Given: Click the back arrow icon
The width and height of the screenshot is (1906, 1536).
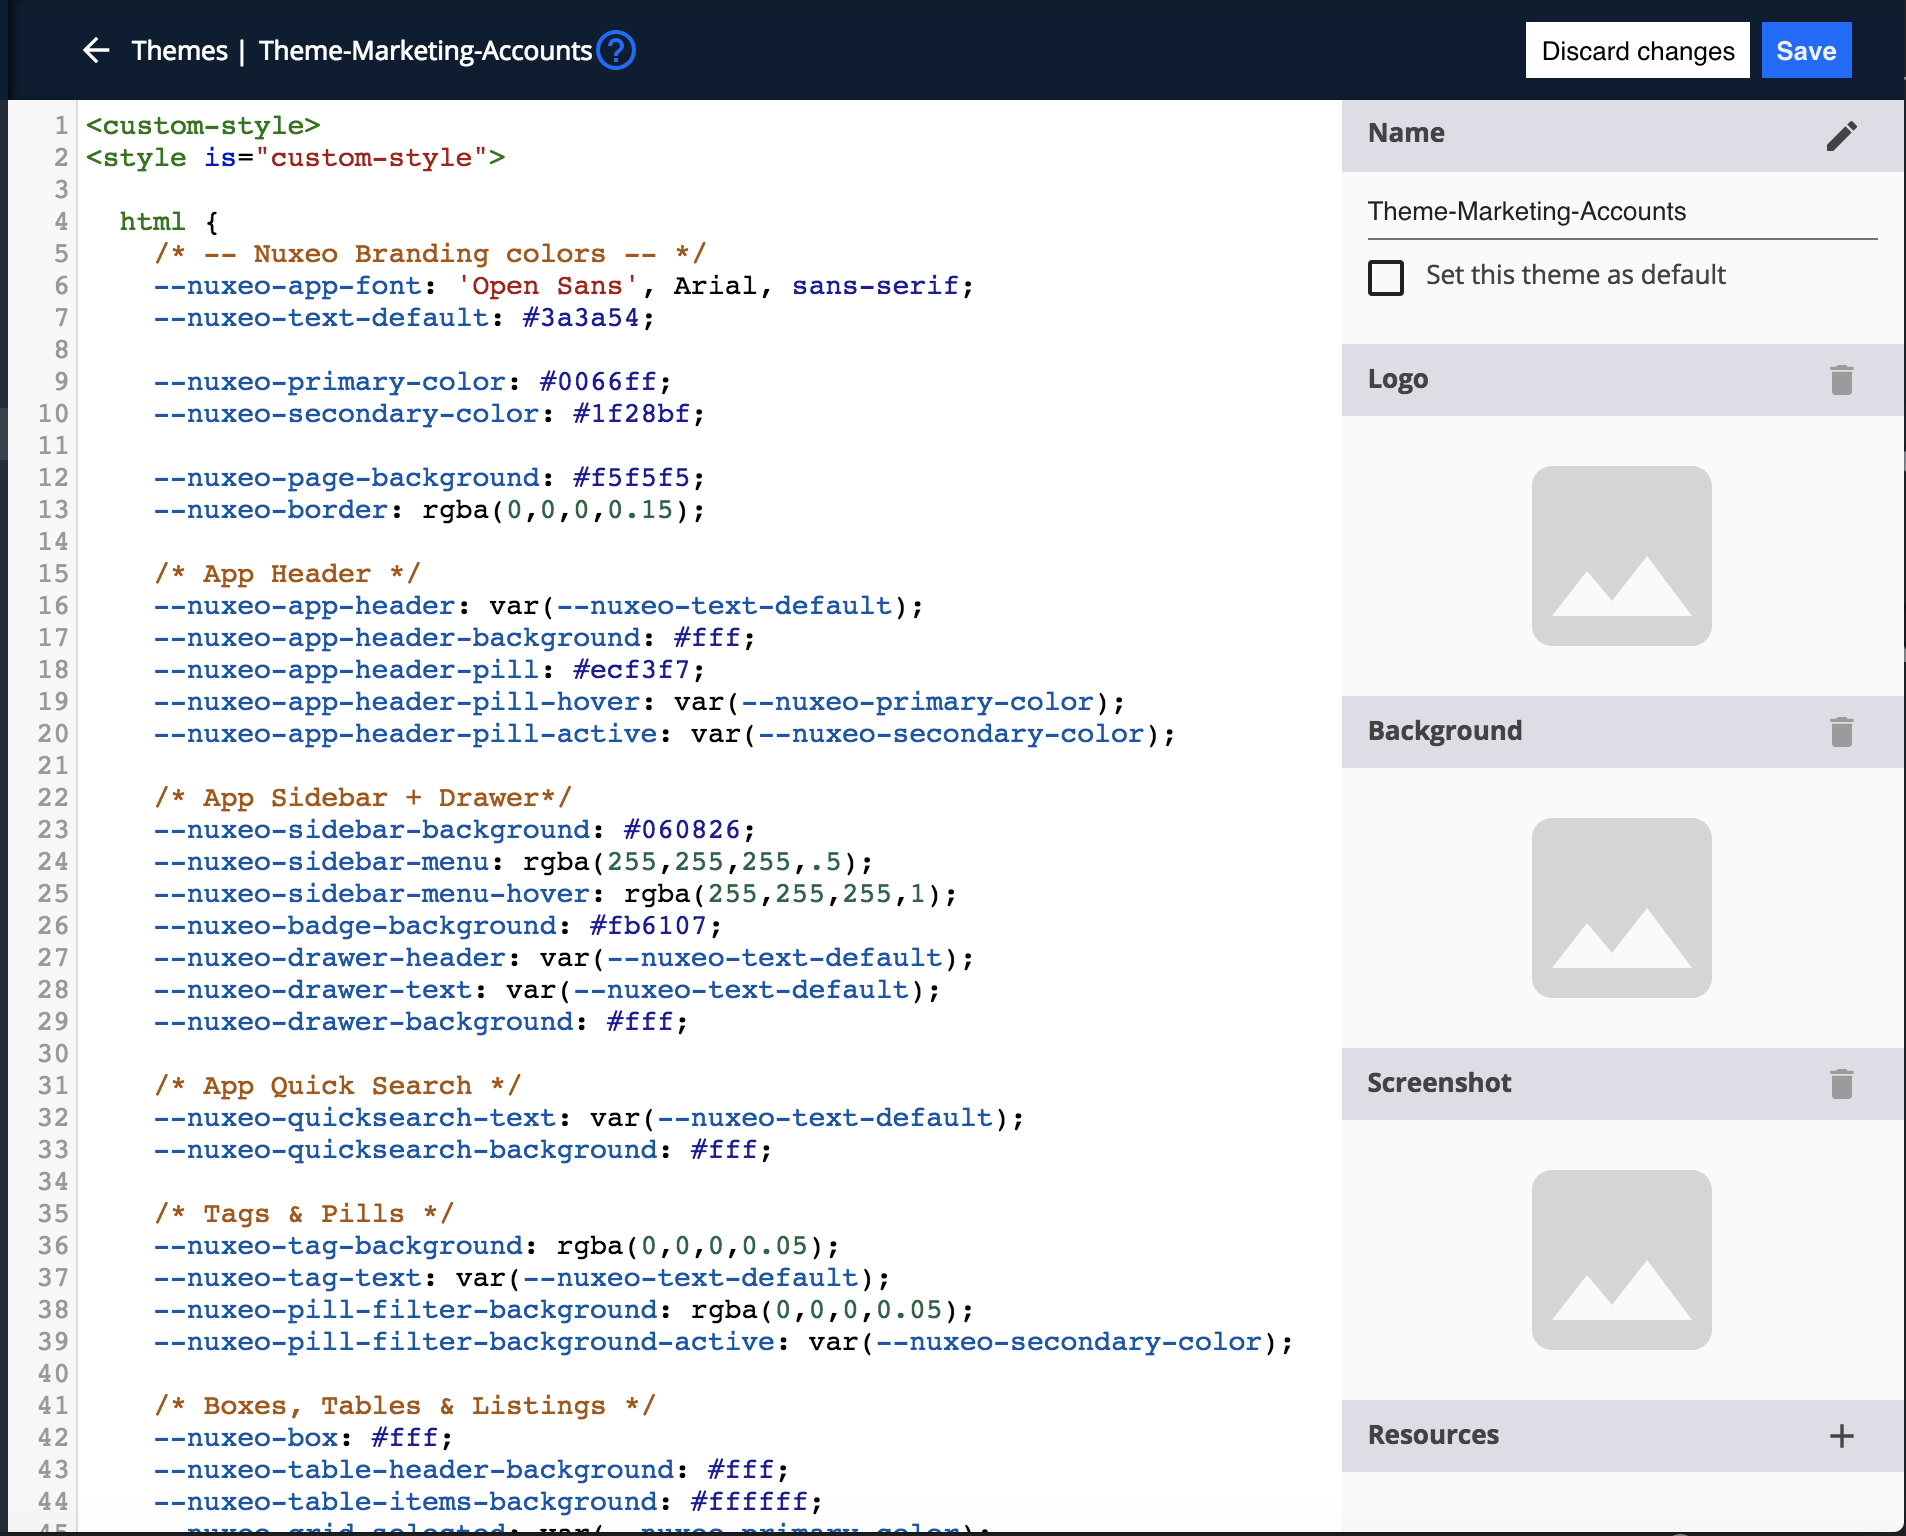Looking at the screenshot, I should point(96,50).
